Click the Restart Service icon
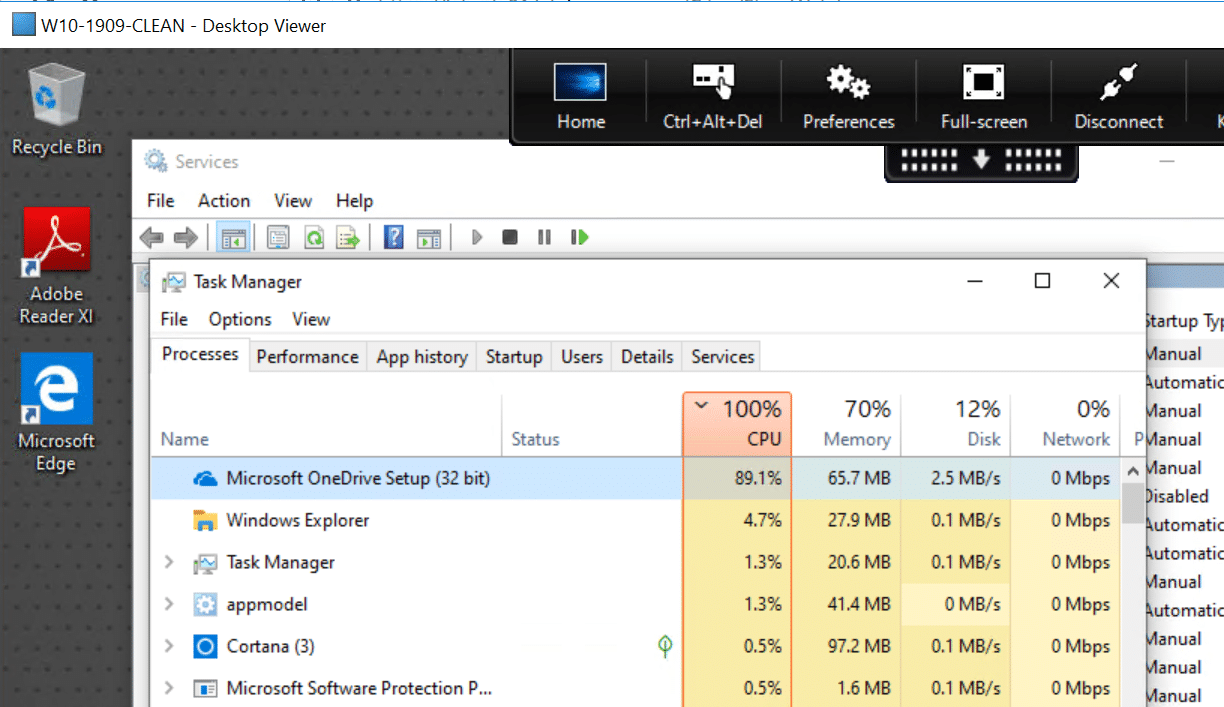The image size is (1224, 707). click(x=579, y=238)
